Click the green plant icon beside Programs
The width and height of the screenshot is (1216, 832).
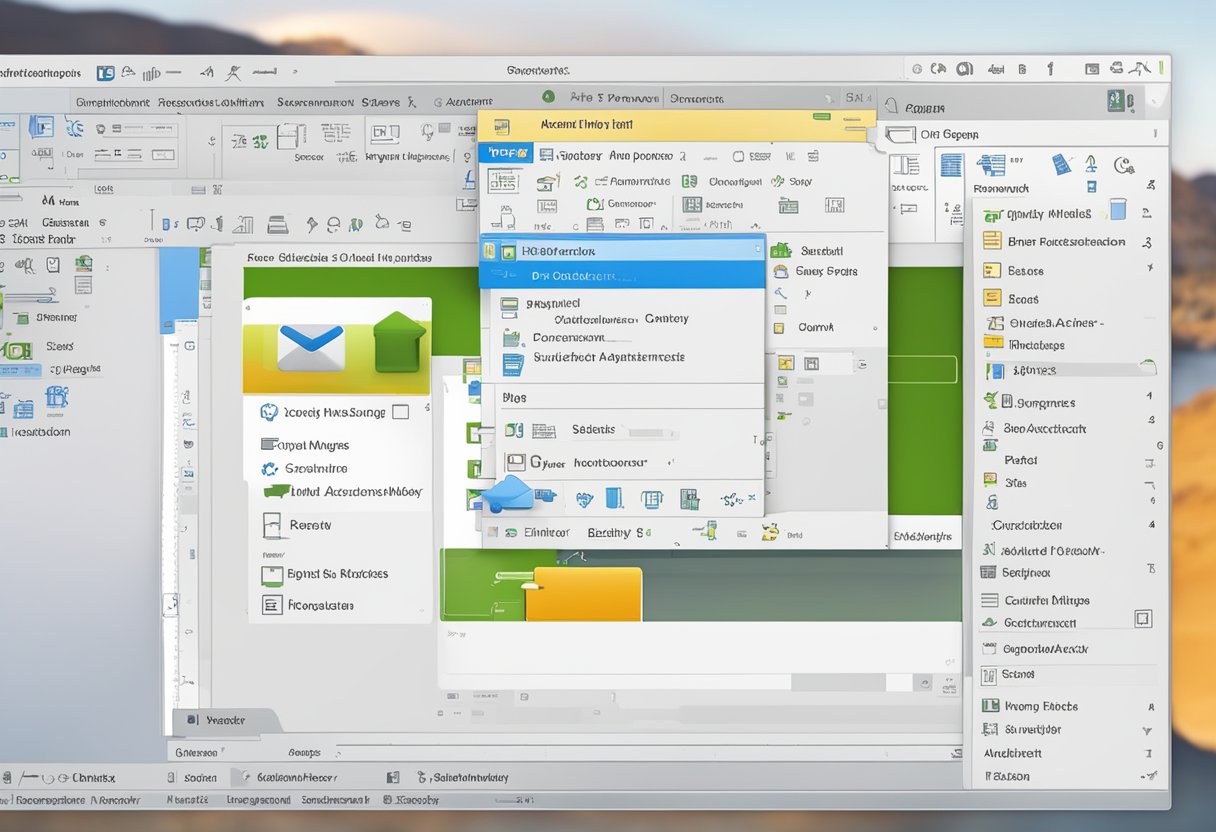(990, 402)
